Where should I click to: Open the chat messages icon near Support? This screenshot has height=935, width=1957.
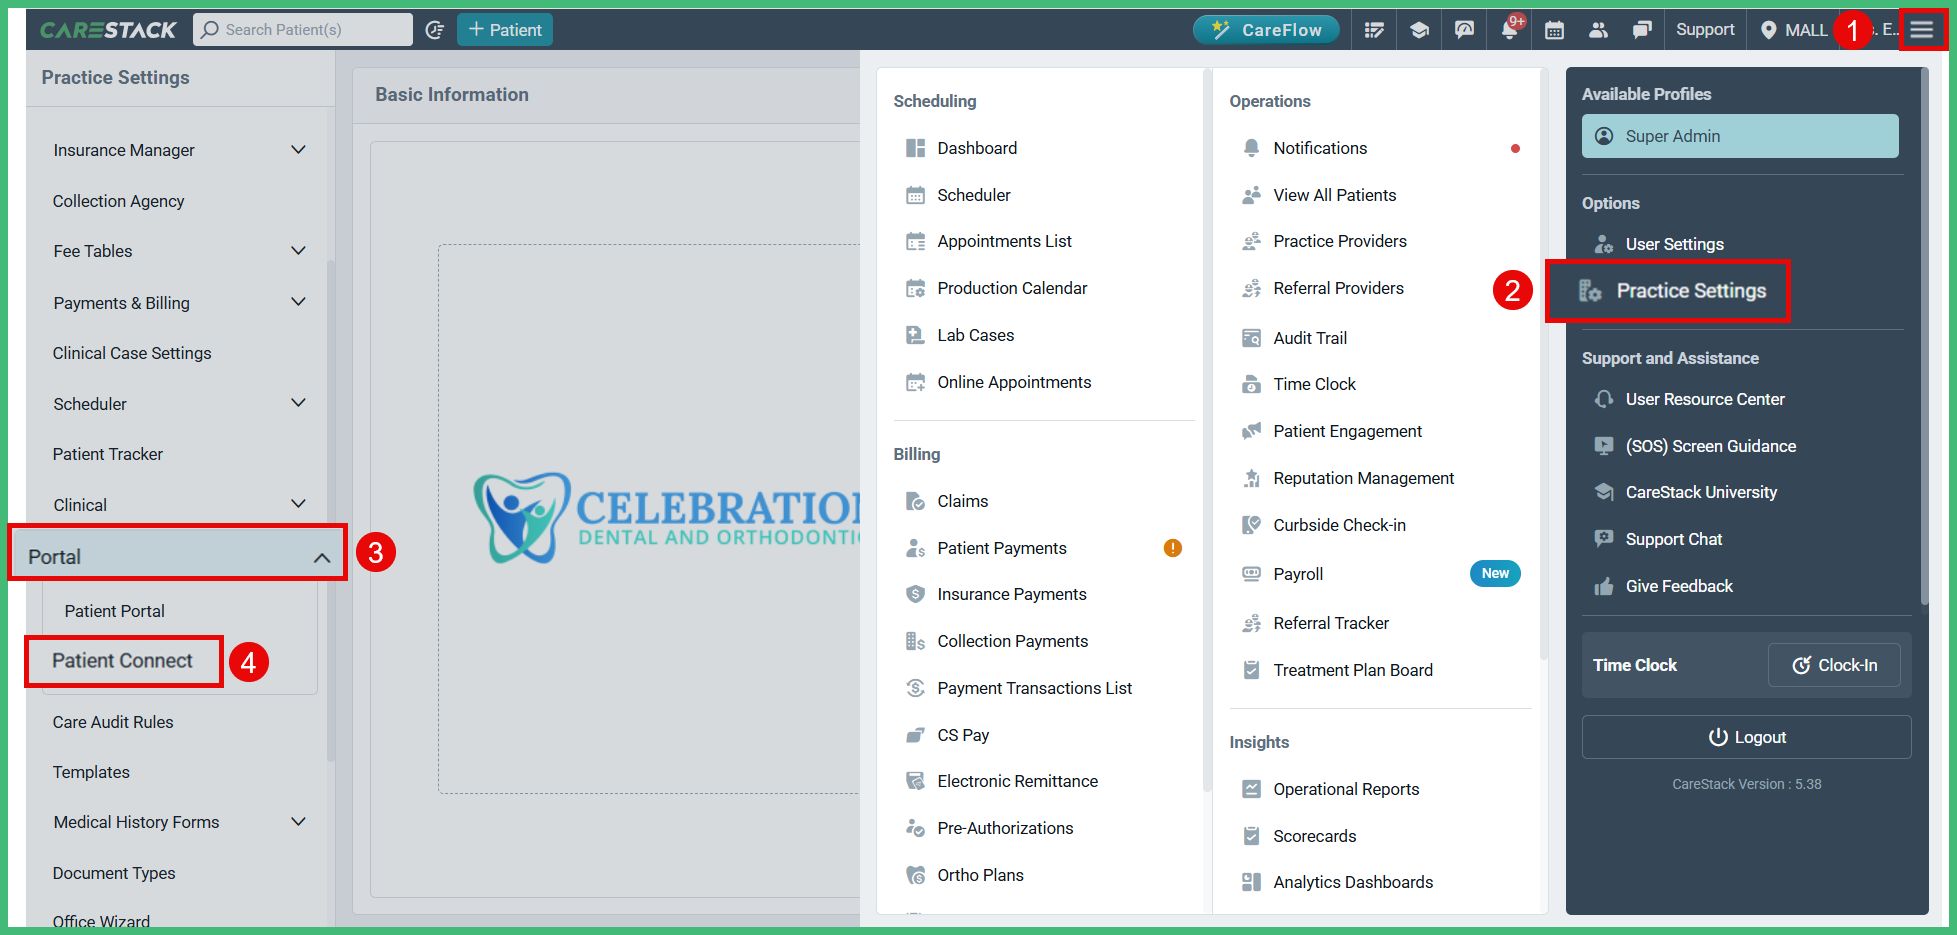1642,29
